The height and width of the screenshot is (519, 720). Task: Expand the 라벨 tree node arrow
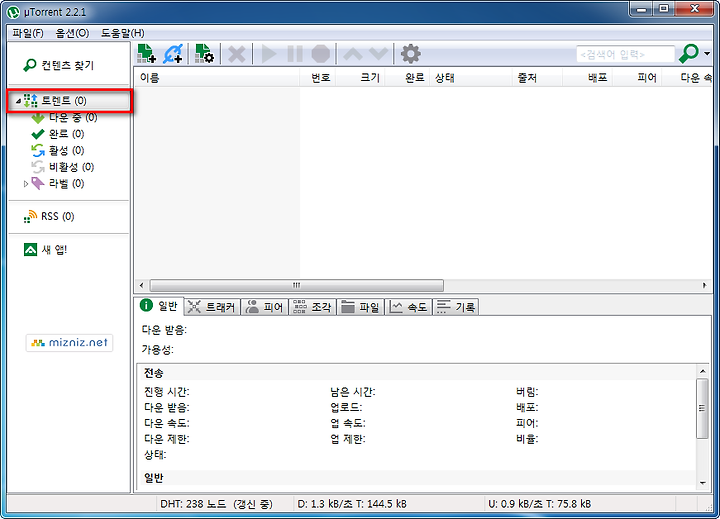click(26, 184)
